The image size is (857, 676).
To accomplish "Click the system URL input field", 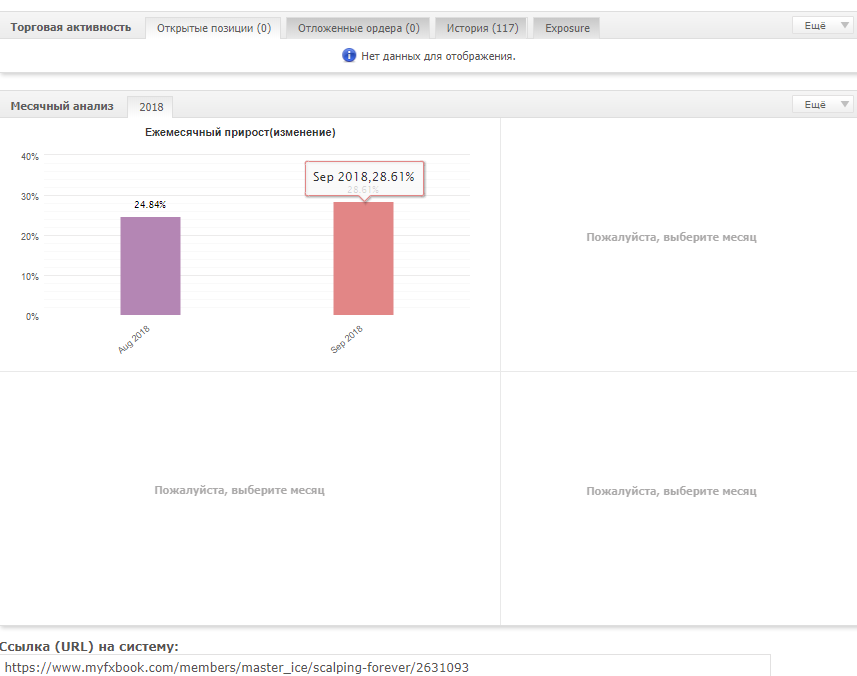I will (x=385, y=667).
